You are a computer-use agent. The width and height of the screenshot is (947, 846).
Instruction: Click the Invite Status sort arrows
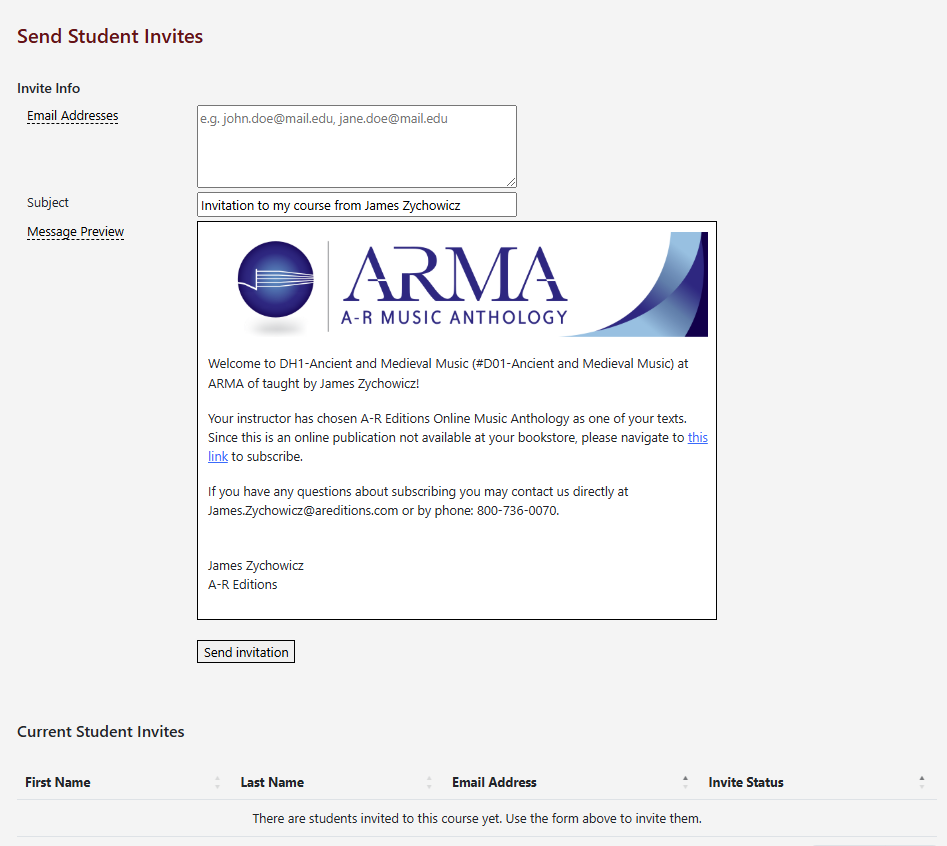click(922, 783)
